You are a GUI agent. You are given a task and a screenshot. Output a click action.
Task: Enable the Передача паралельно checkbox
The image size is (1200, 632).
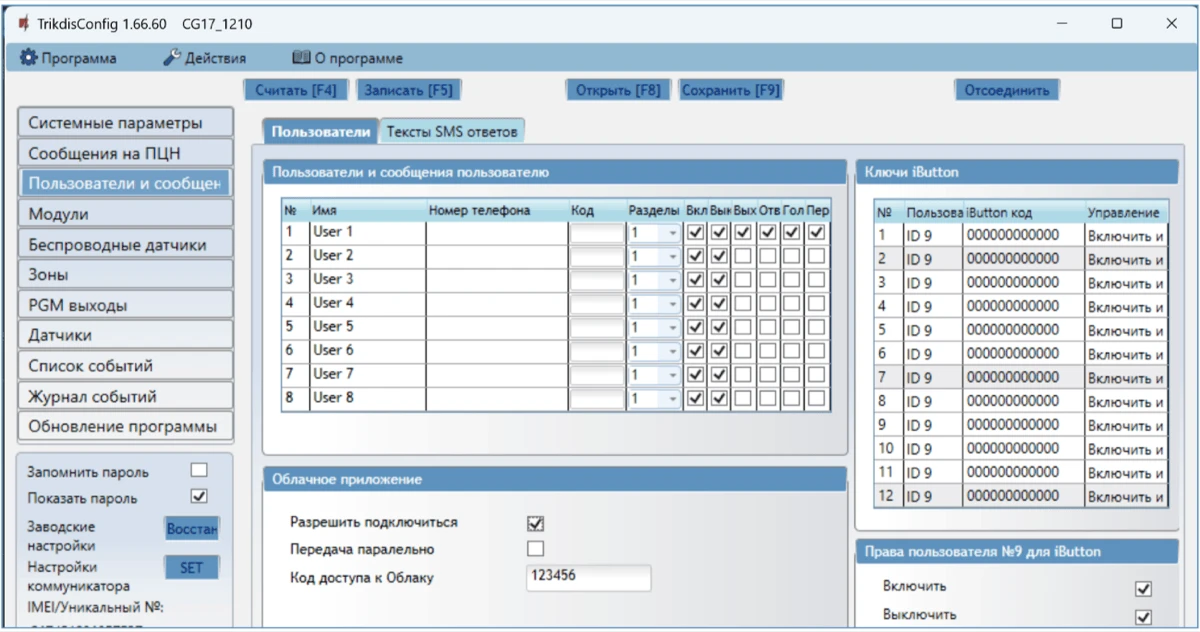point(536,548)
